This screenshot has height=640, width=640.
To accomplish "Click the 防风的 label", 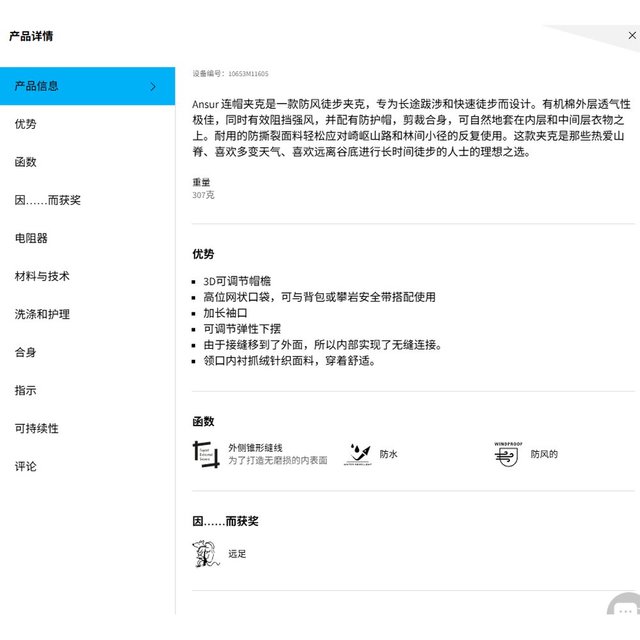I will (x=544, y=454).
